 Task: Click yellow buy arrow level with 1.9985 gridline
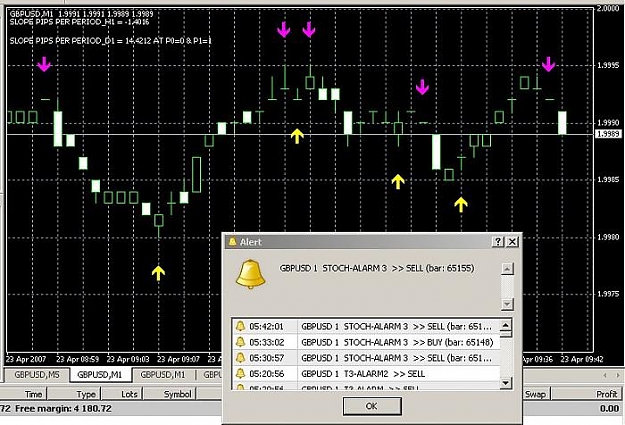pos(398,181)
